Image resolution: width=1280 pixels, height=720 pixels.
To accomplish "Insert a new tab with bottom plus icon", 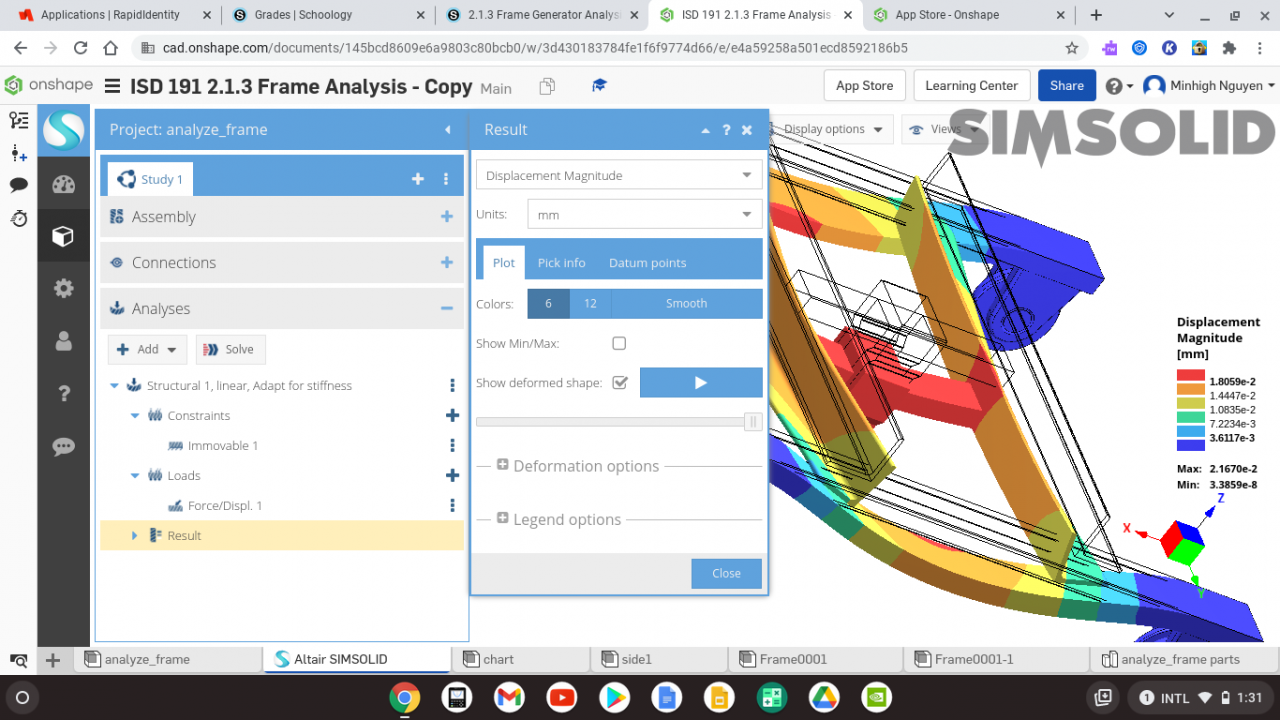I will pyautogui.click(x=53, y=660).
